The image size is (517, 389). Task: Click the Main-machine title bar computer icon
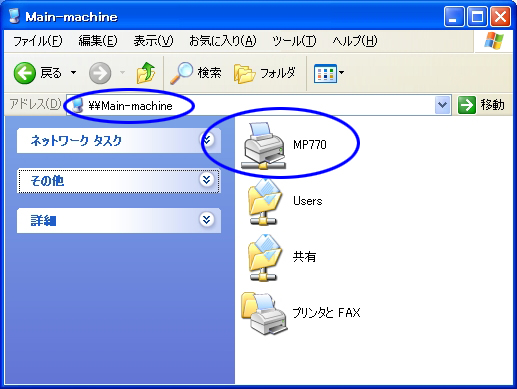14,16
